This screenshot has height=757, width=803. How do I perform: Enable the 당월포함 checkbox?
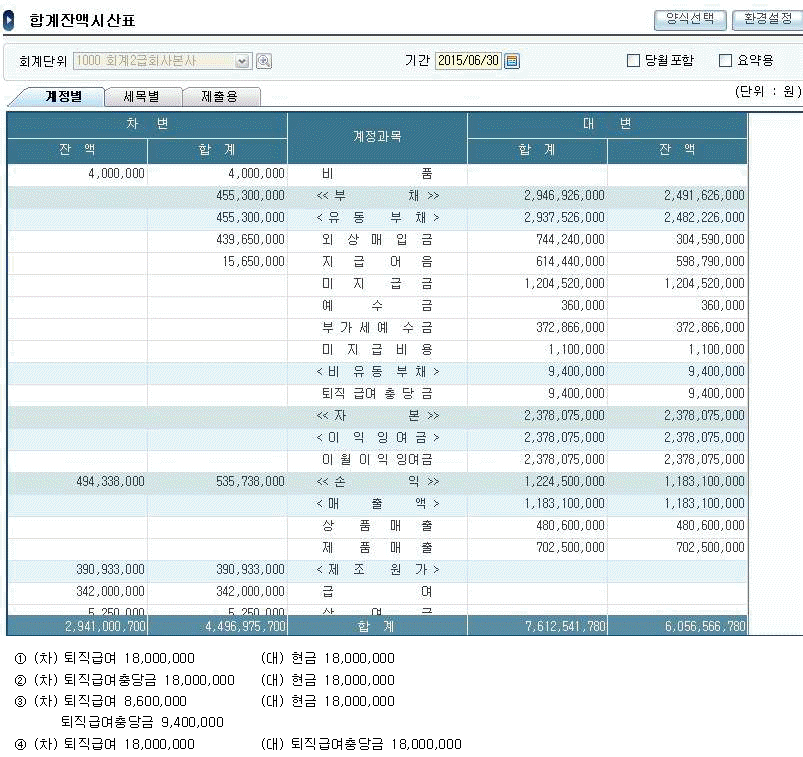633,61
